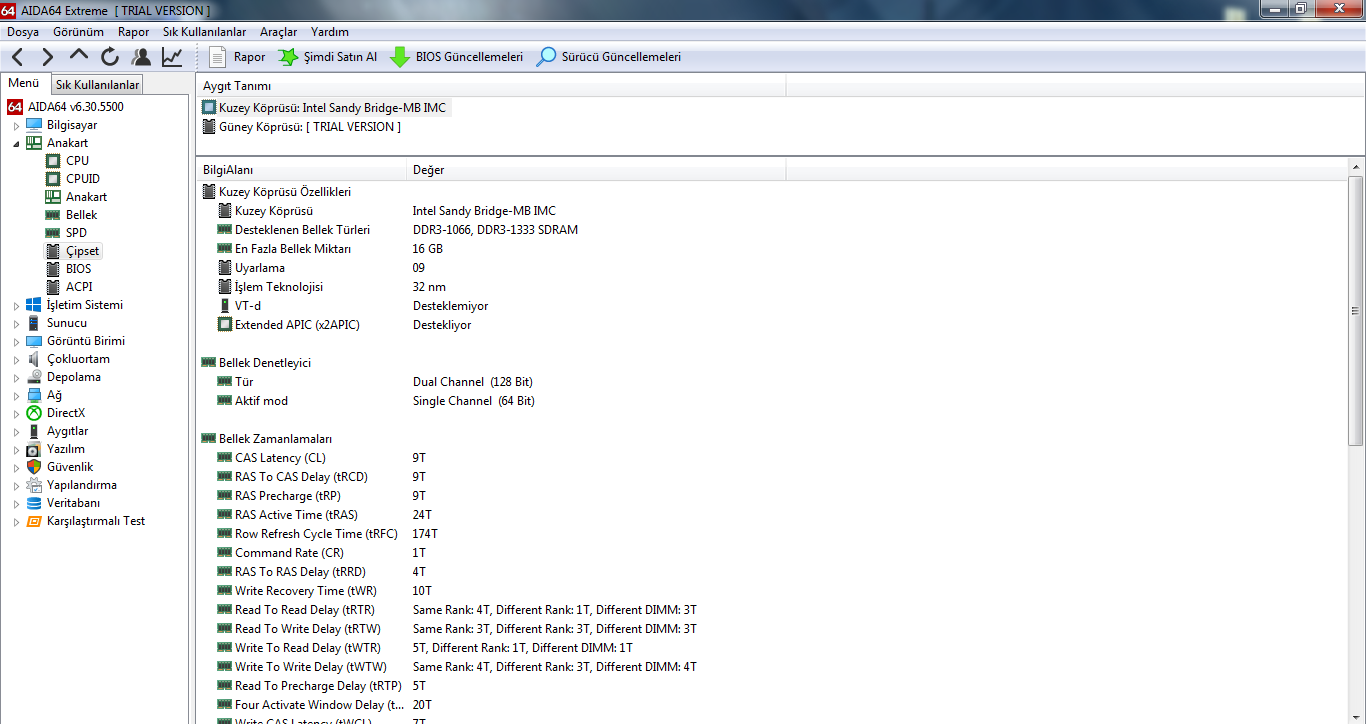
Task: Open the Görünüm menu
Action: (78, 32)
